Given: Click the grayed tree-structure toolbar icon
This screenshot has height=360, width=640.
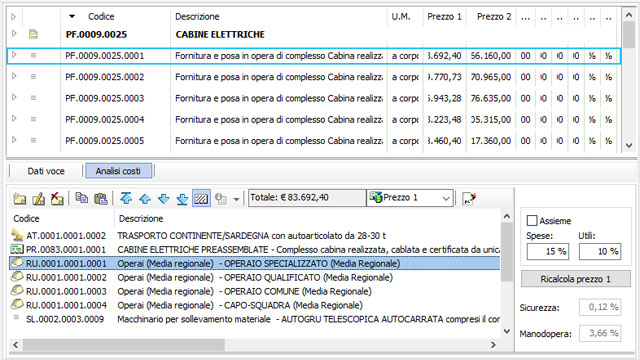Looking at the screenshot, I should click(x=221, y=199).
